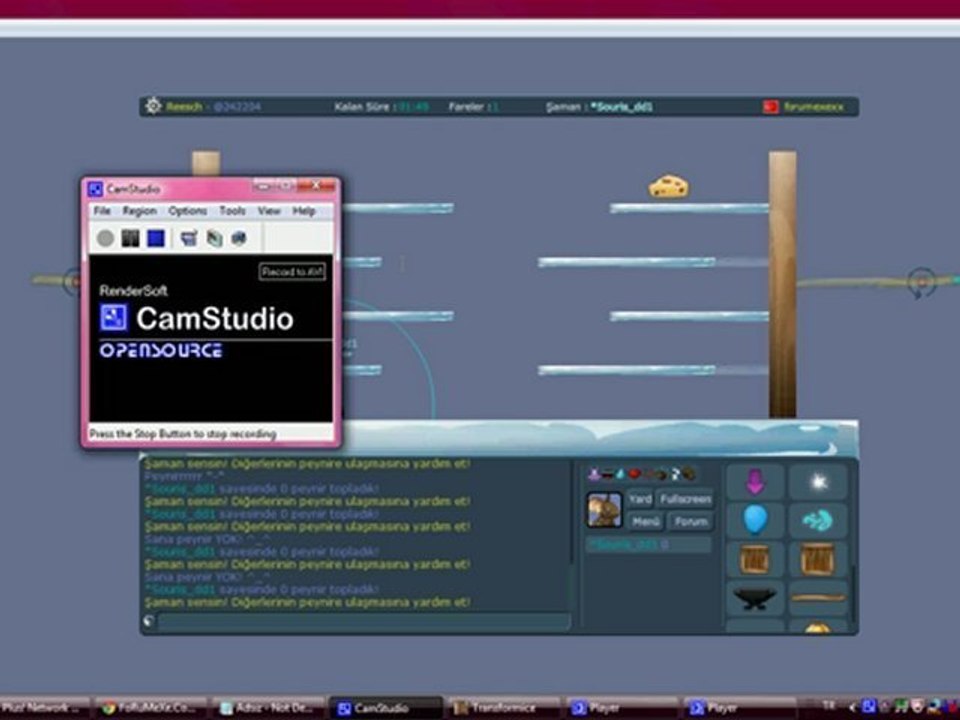Open the Tools menu in CamStudio
960x720 pixels.
(233, 211)
